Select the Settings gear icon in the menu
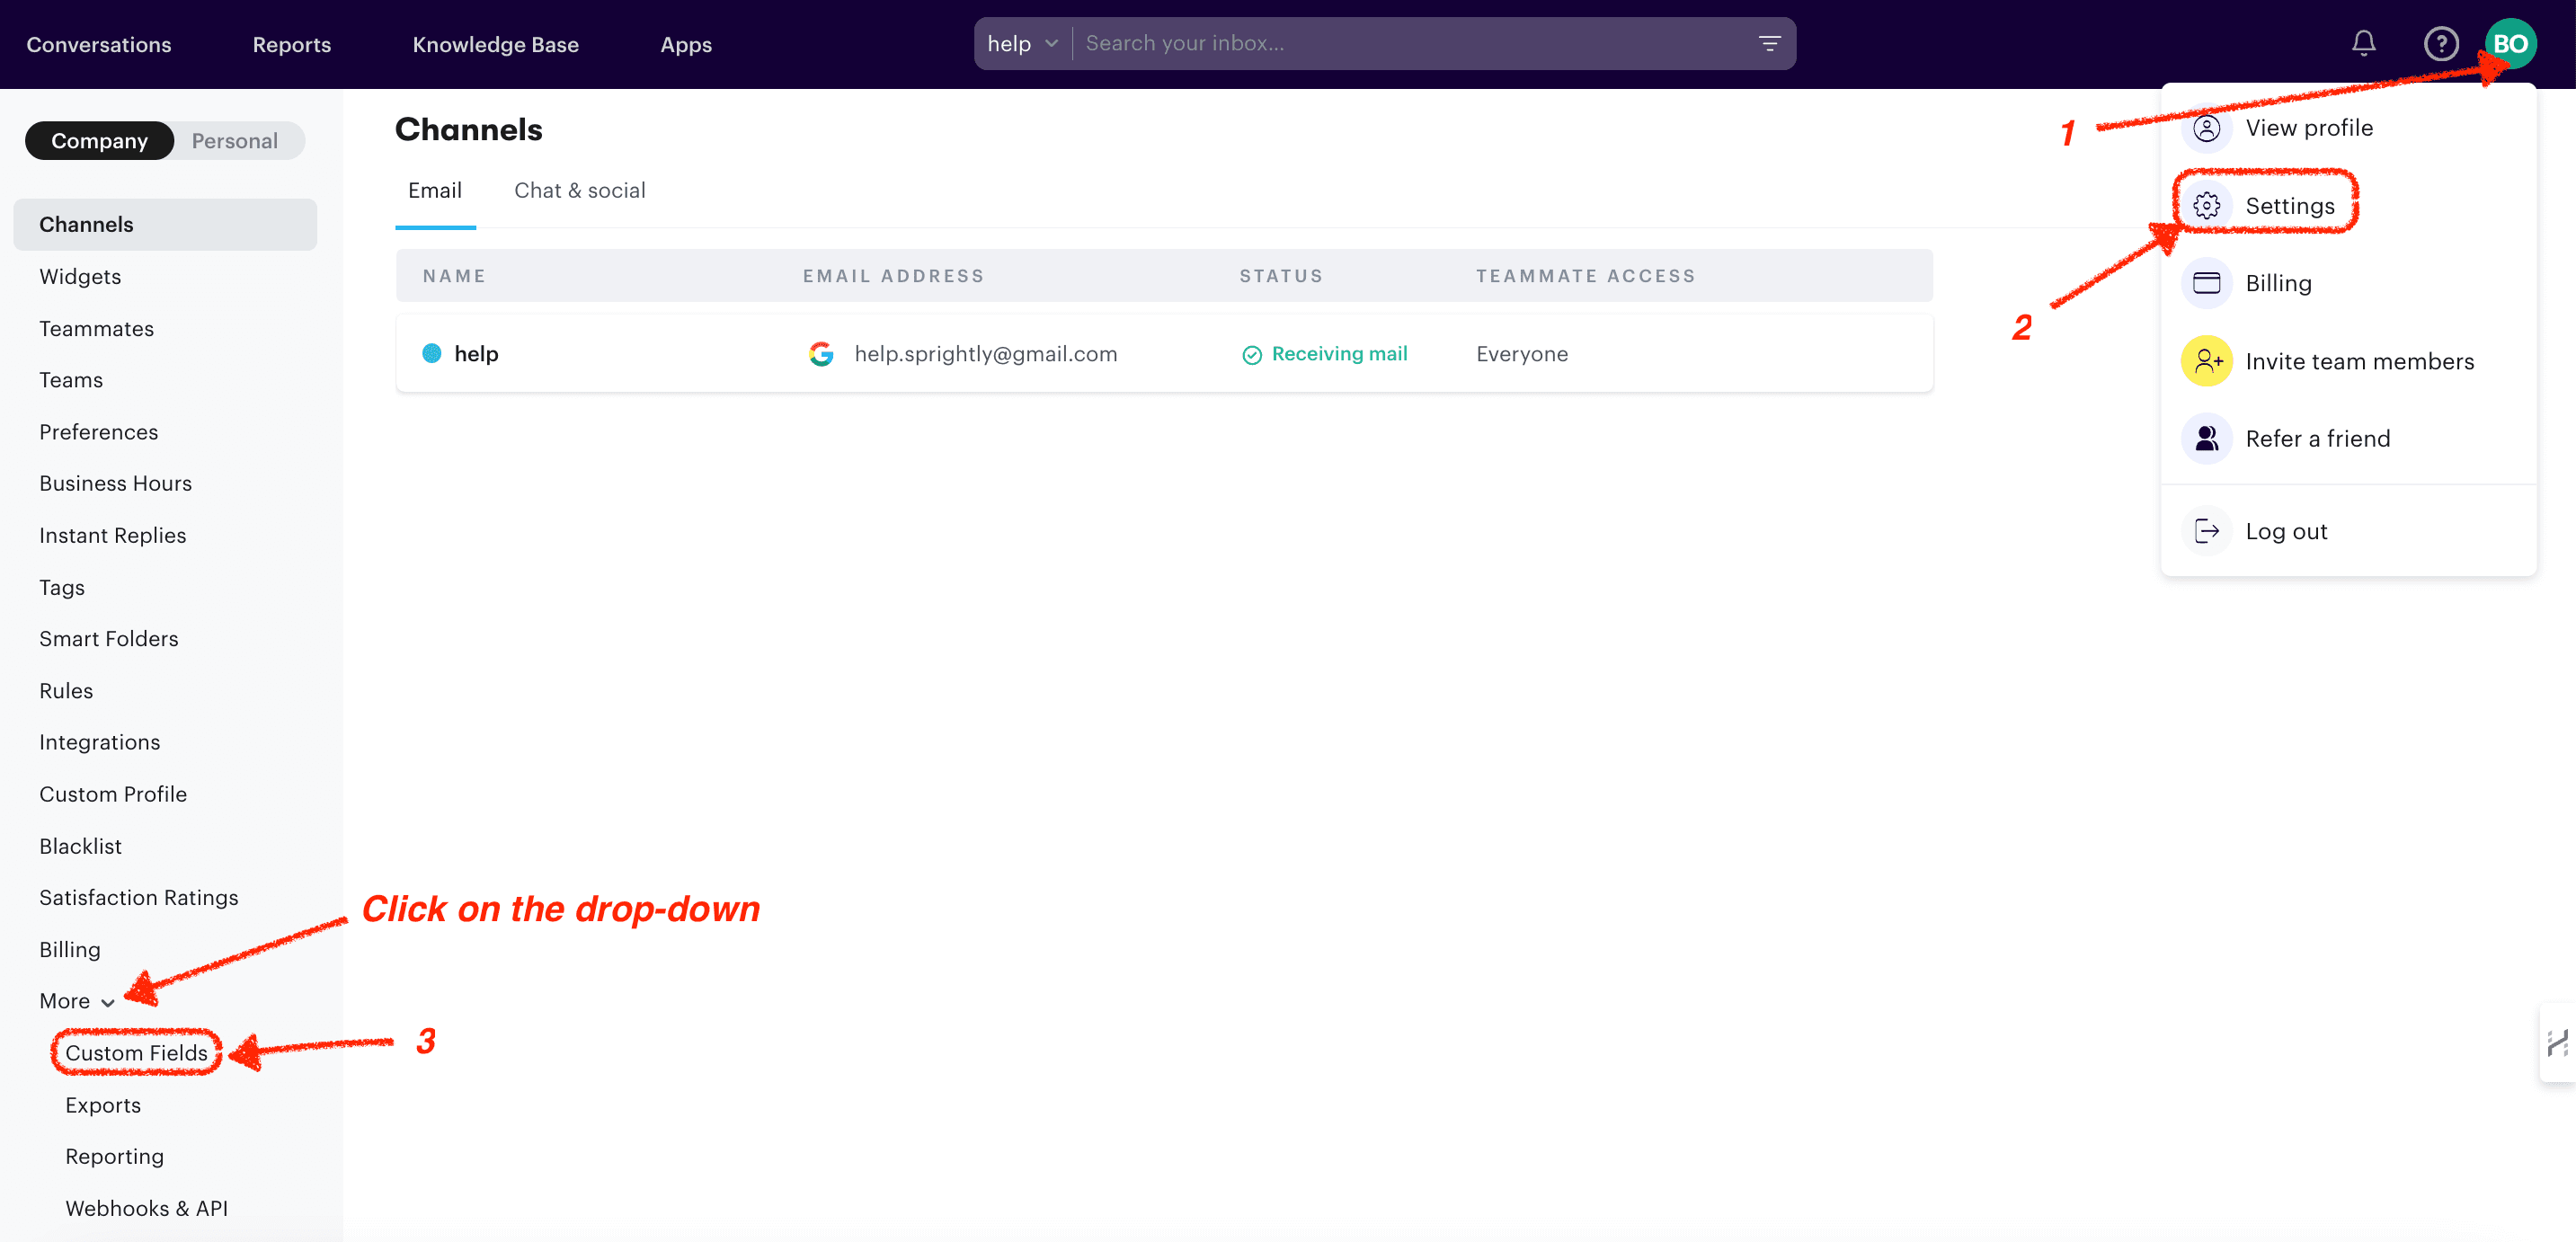 [x=2208, y=205]
